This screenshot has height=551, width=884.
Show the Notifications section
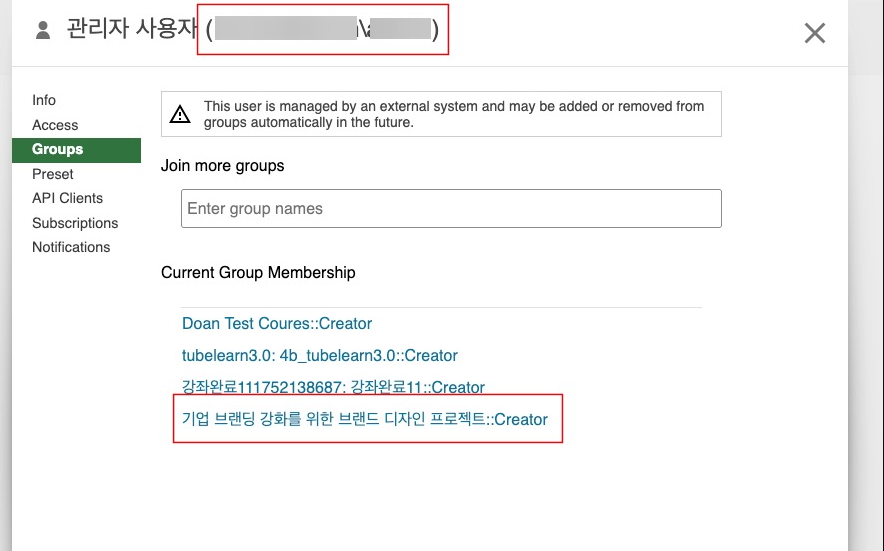(71, 247)
